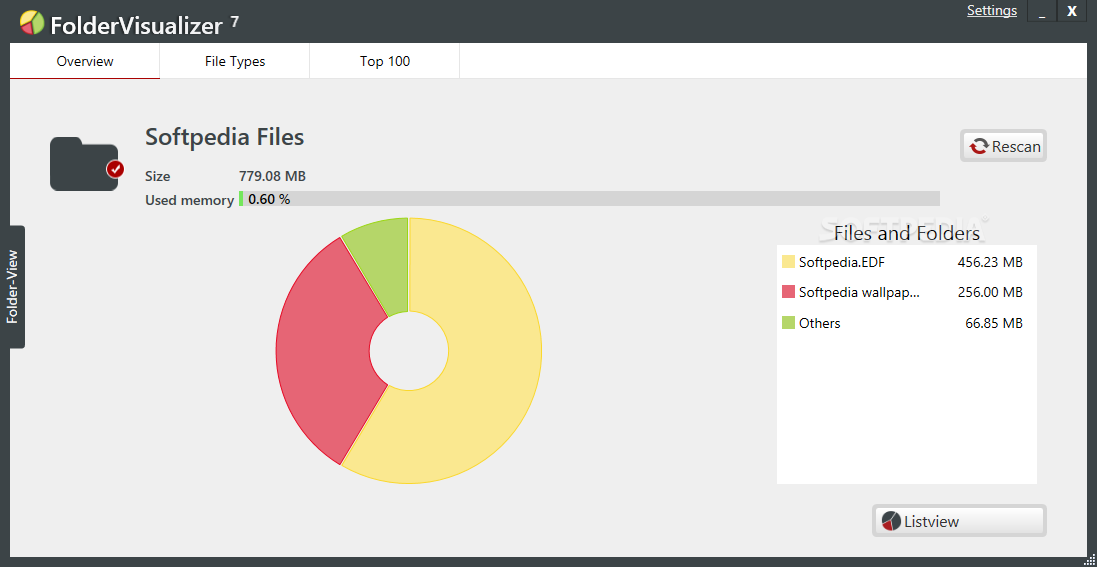Screen dimensions: 1097x567
Task: Click the dark Softpedia Files folder icon
Action: 84,163
